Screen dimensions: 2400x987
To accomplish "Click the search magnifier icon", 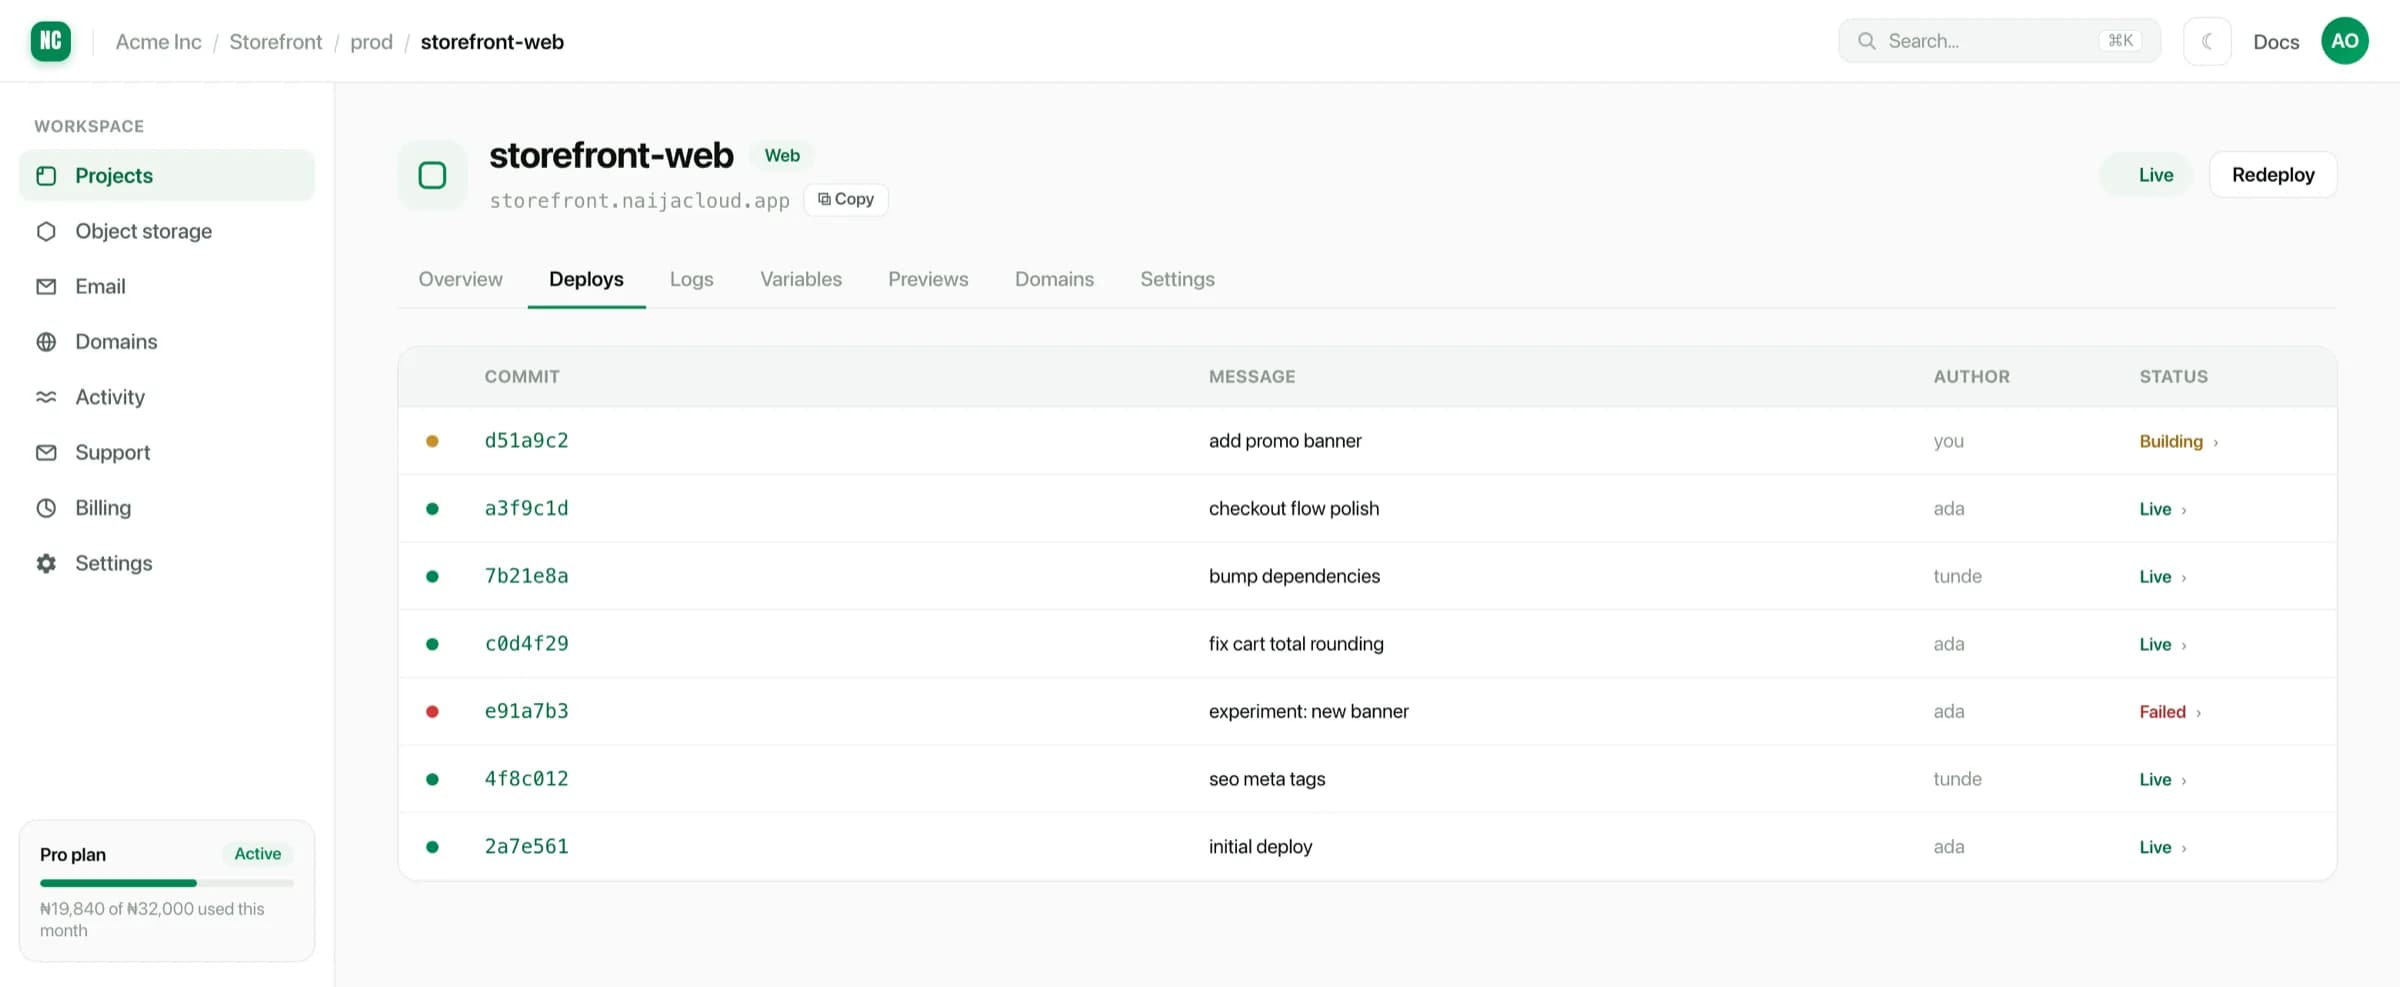I will click(x=1866, y=41).
